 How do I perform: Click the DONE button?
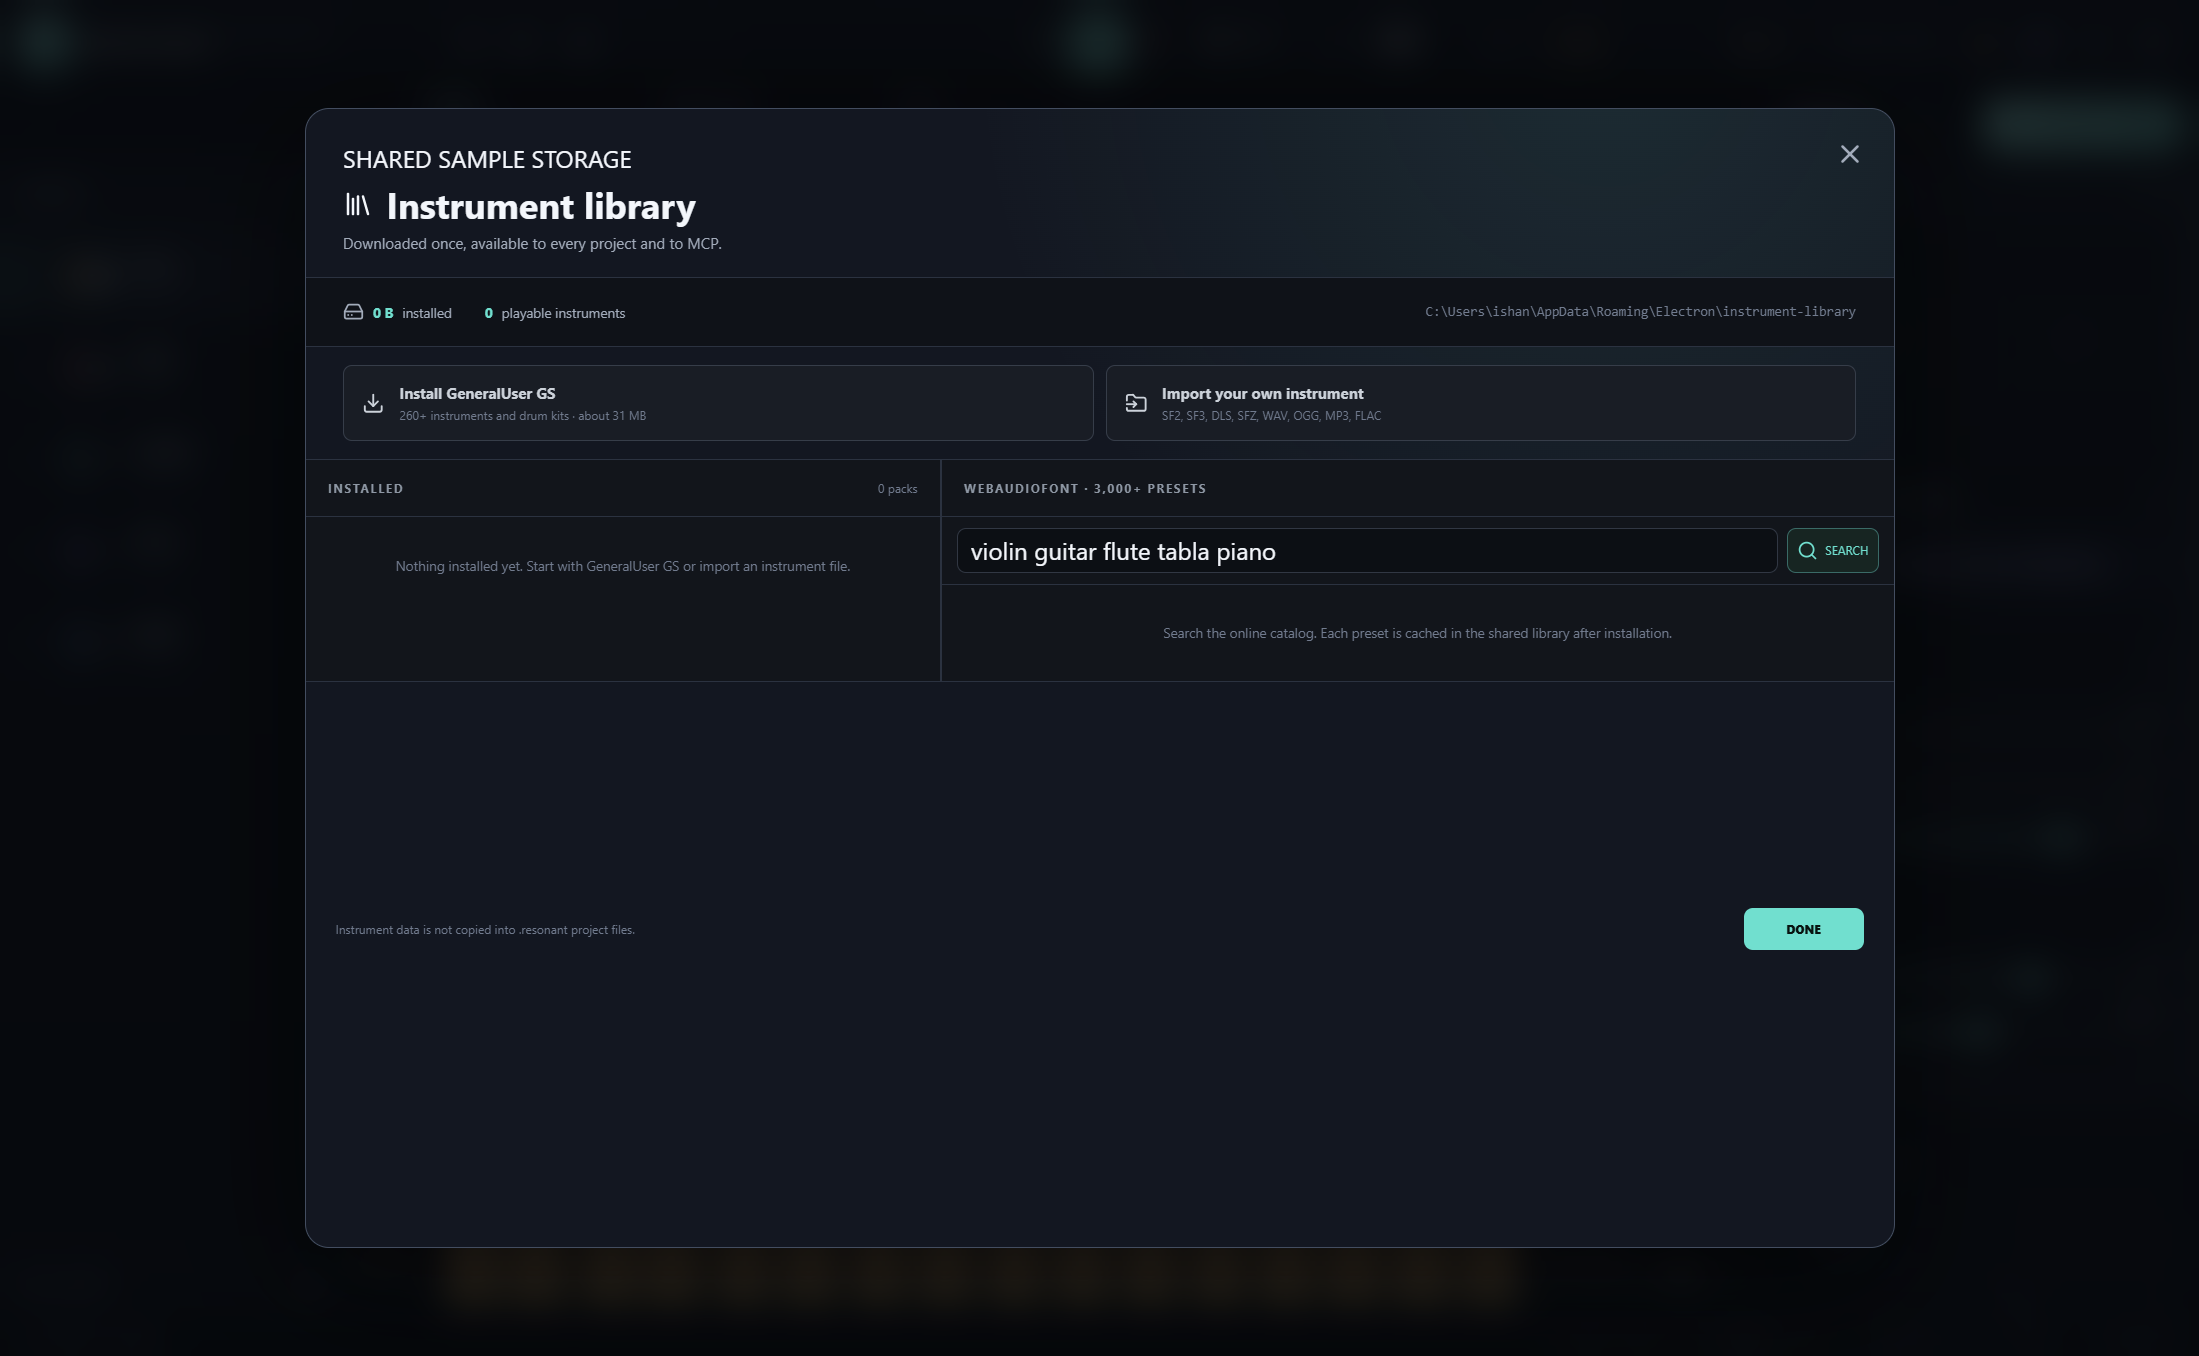(x=1803, y=929)
